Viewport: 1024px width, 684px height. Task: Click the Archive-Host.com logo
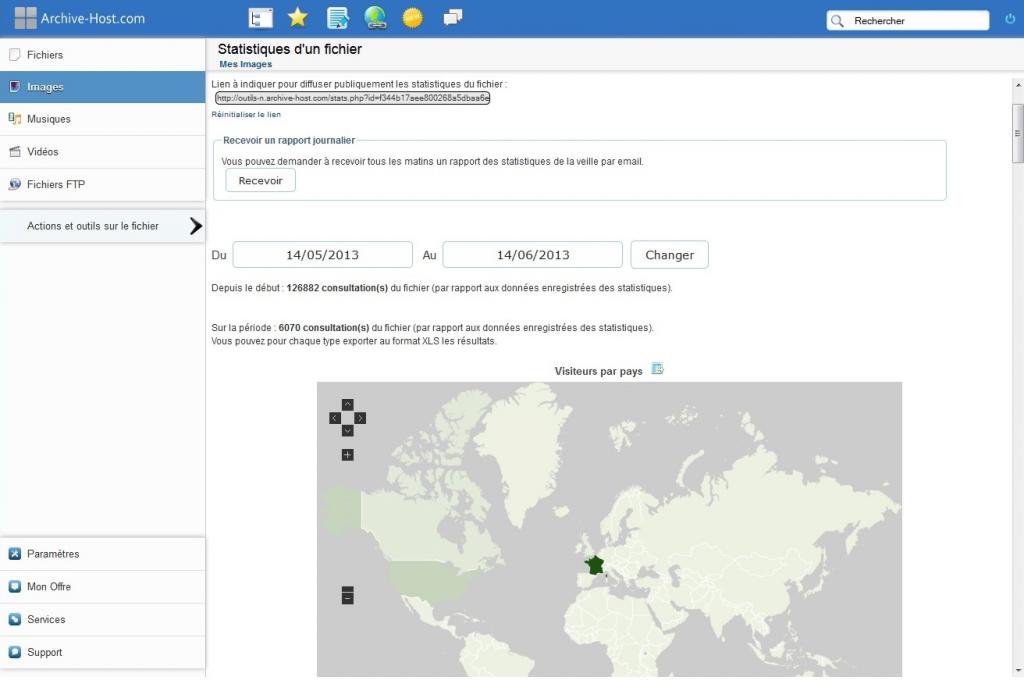tap(80, 18)
